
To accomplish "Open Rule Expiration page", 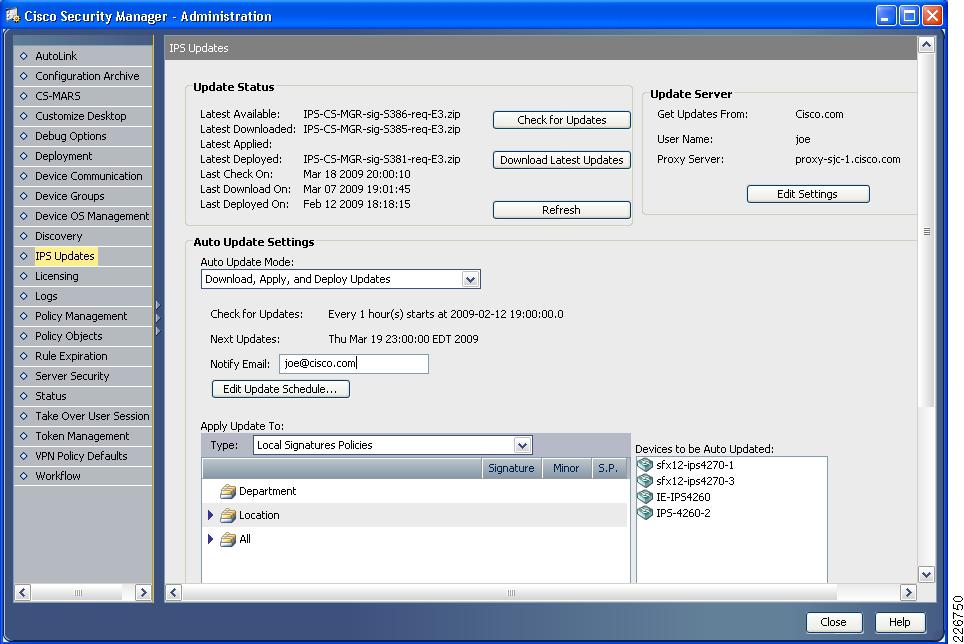I will pos(71,356).
